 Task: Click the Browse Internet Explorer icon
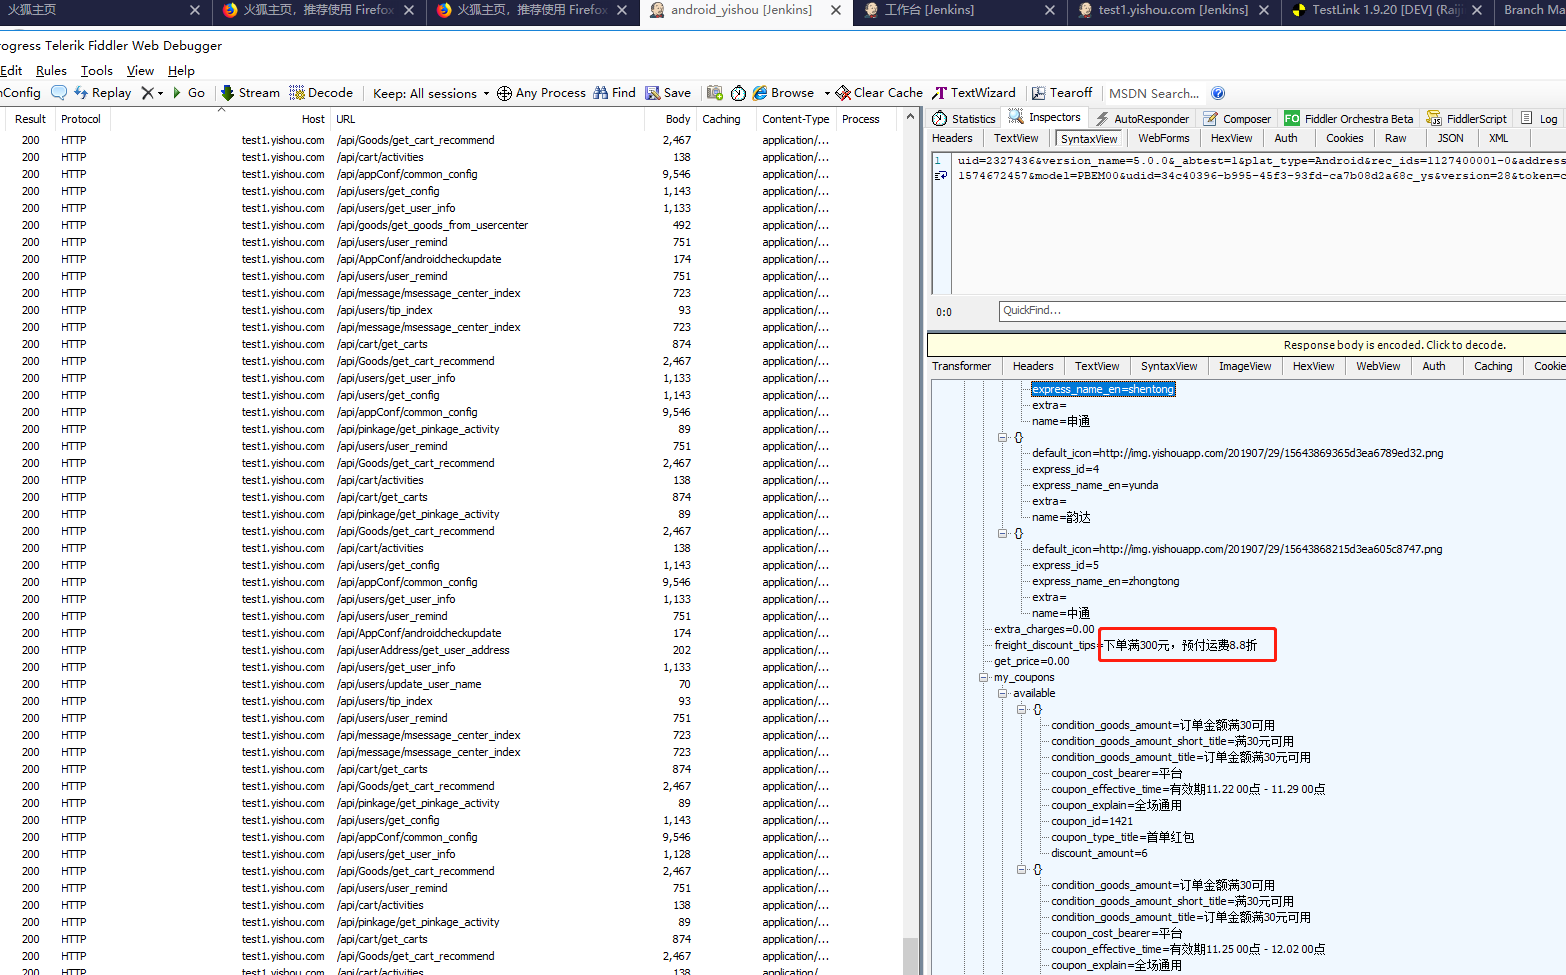point(760,92)
